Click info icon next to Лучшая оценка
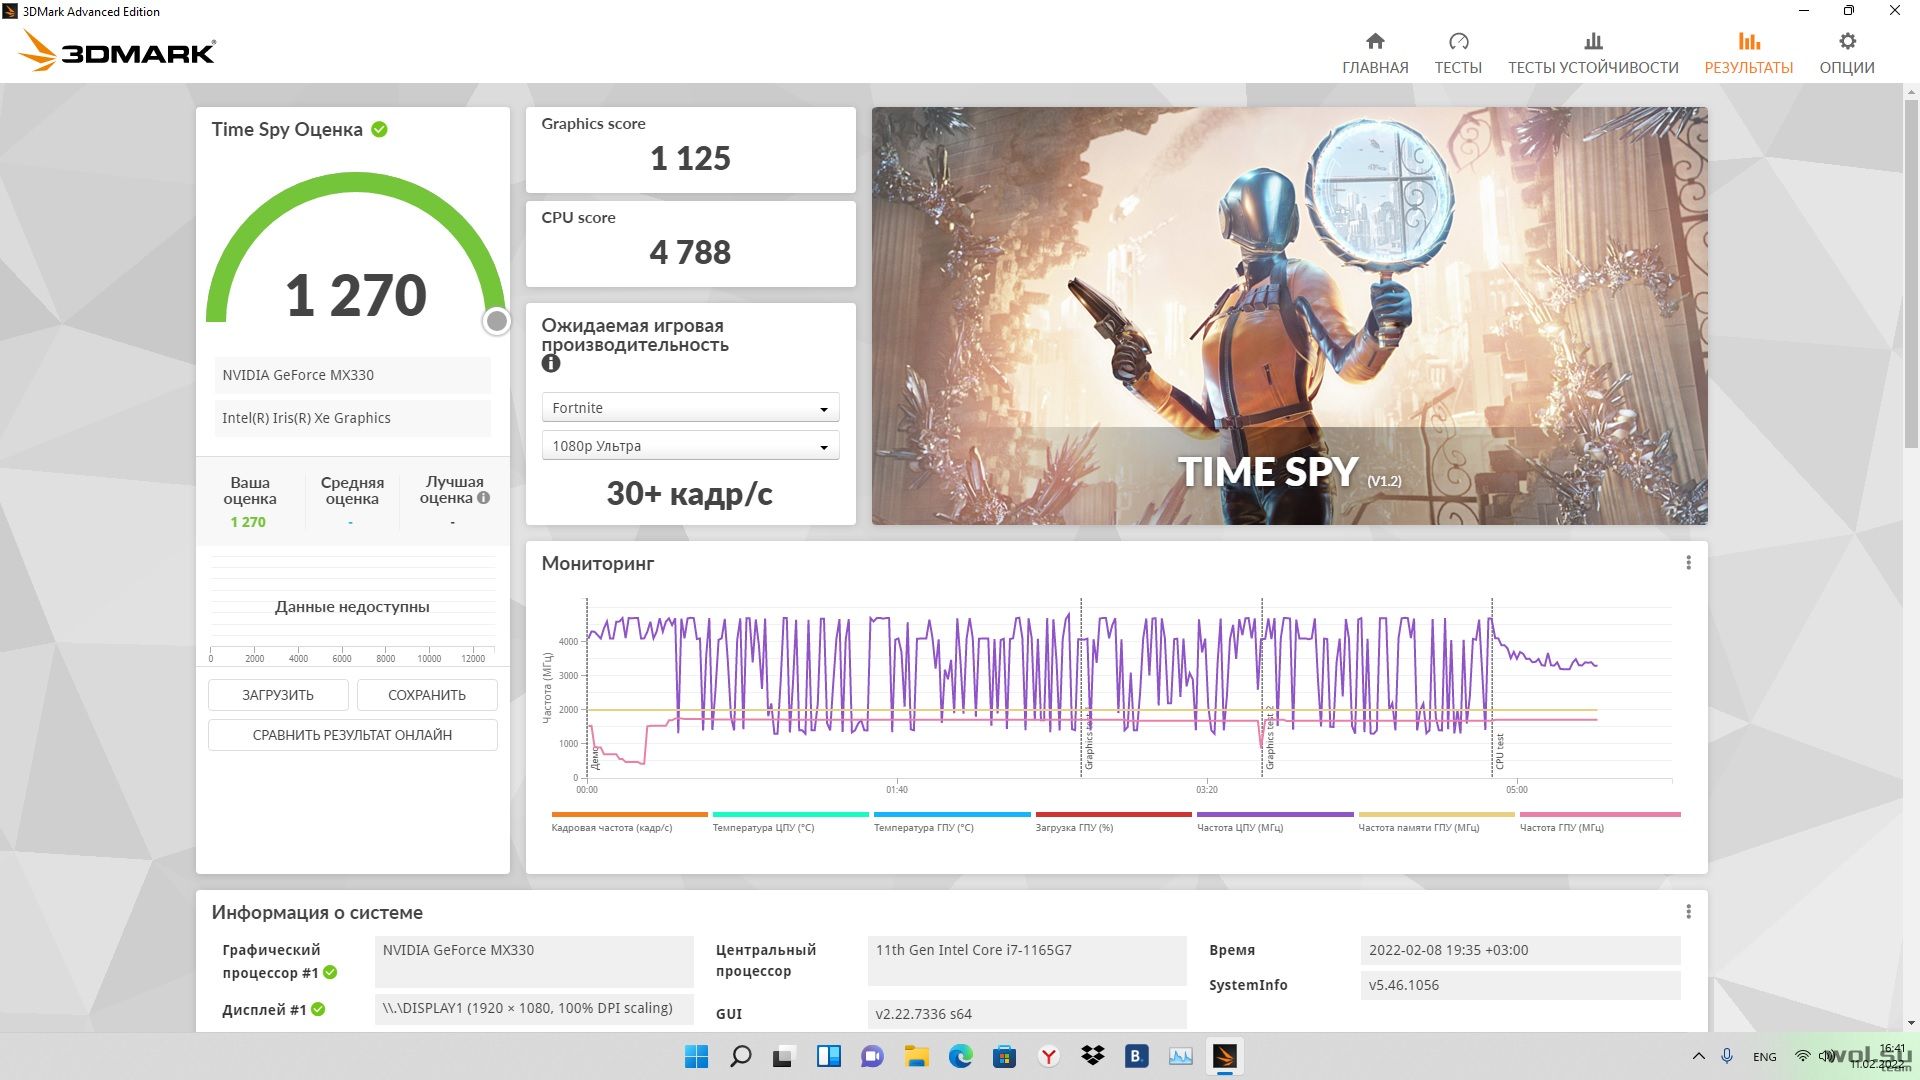Viewport: 1920px width, 1080px height. pyautogui.click(x=484, y=498)
